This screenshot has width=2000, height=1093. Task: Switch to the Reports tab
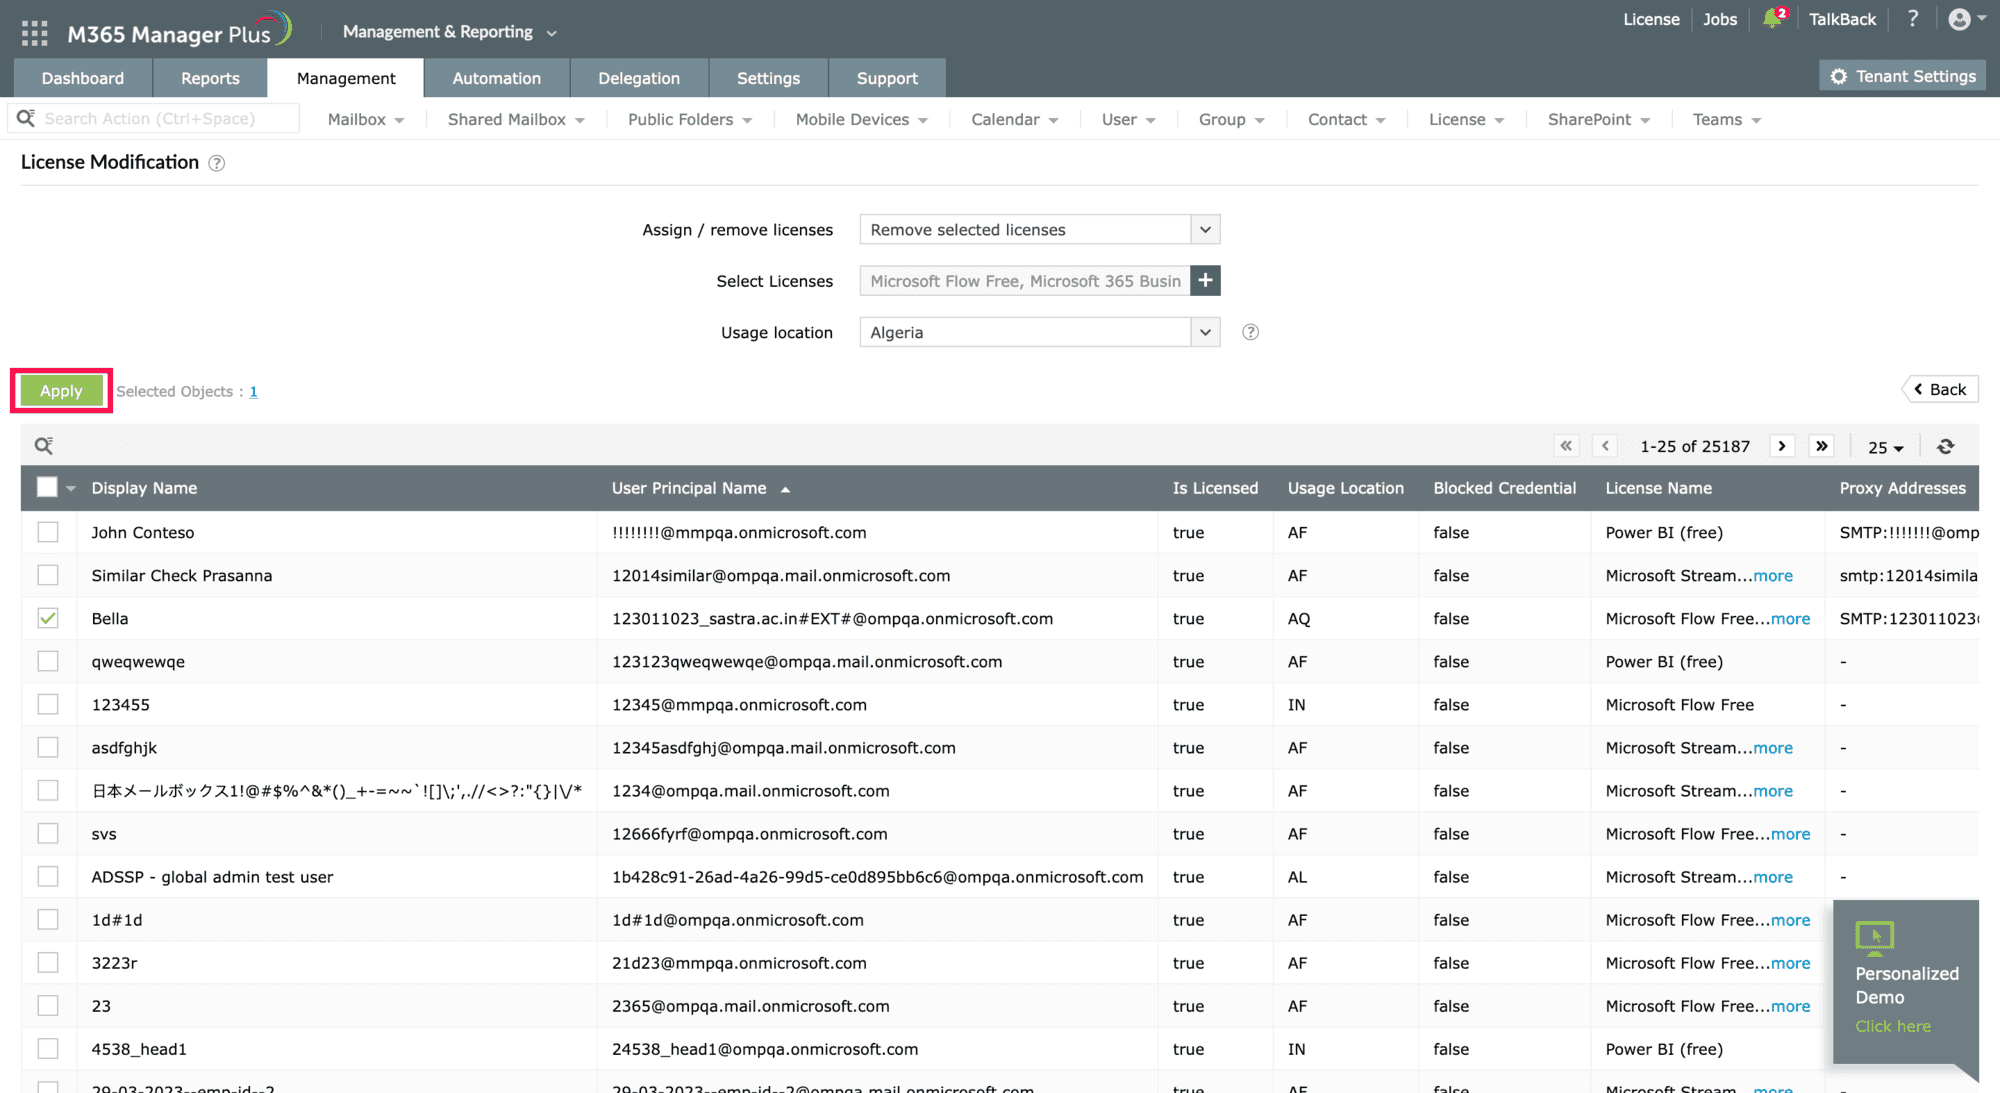[x=210, y=78]
